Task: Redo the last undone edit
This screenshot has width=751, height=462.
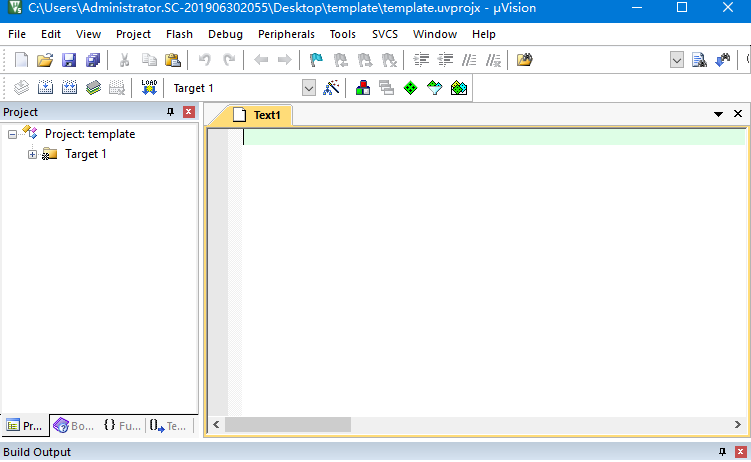Action: pos(229,60)
